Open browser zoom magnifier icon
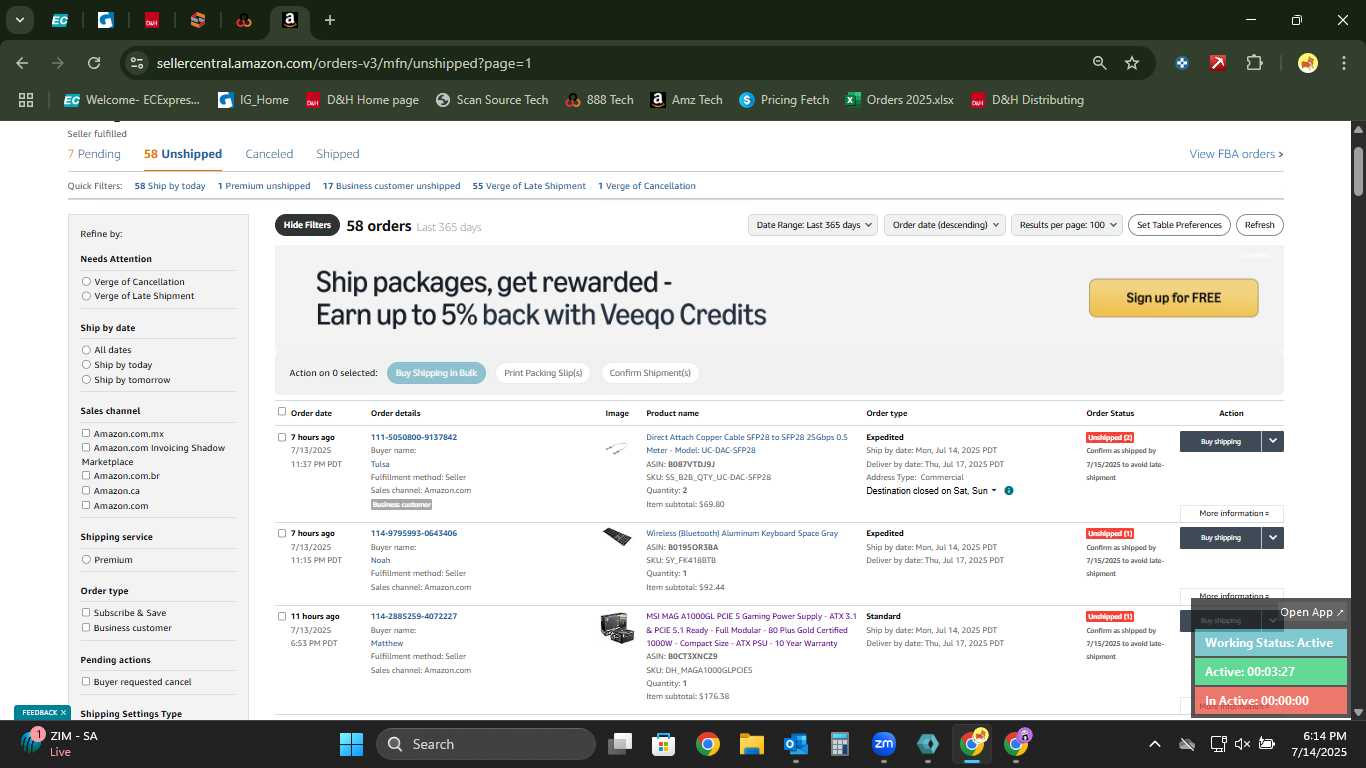Viewport: 1366px width, 768px height. tap(1099, 63)
